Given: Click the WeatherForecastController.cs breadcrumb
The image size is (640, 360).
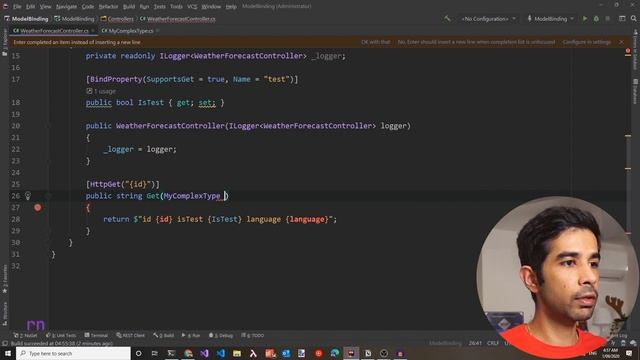Looking at the screenshot, I should 178,19.
